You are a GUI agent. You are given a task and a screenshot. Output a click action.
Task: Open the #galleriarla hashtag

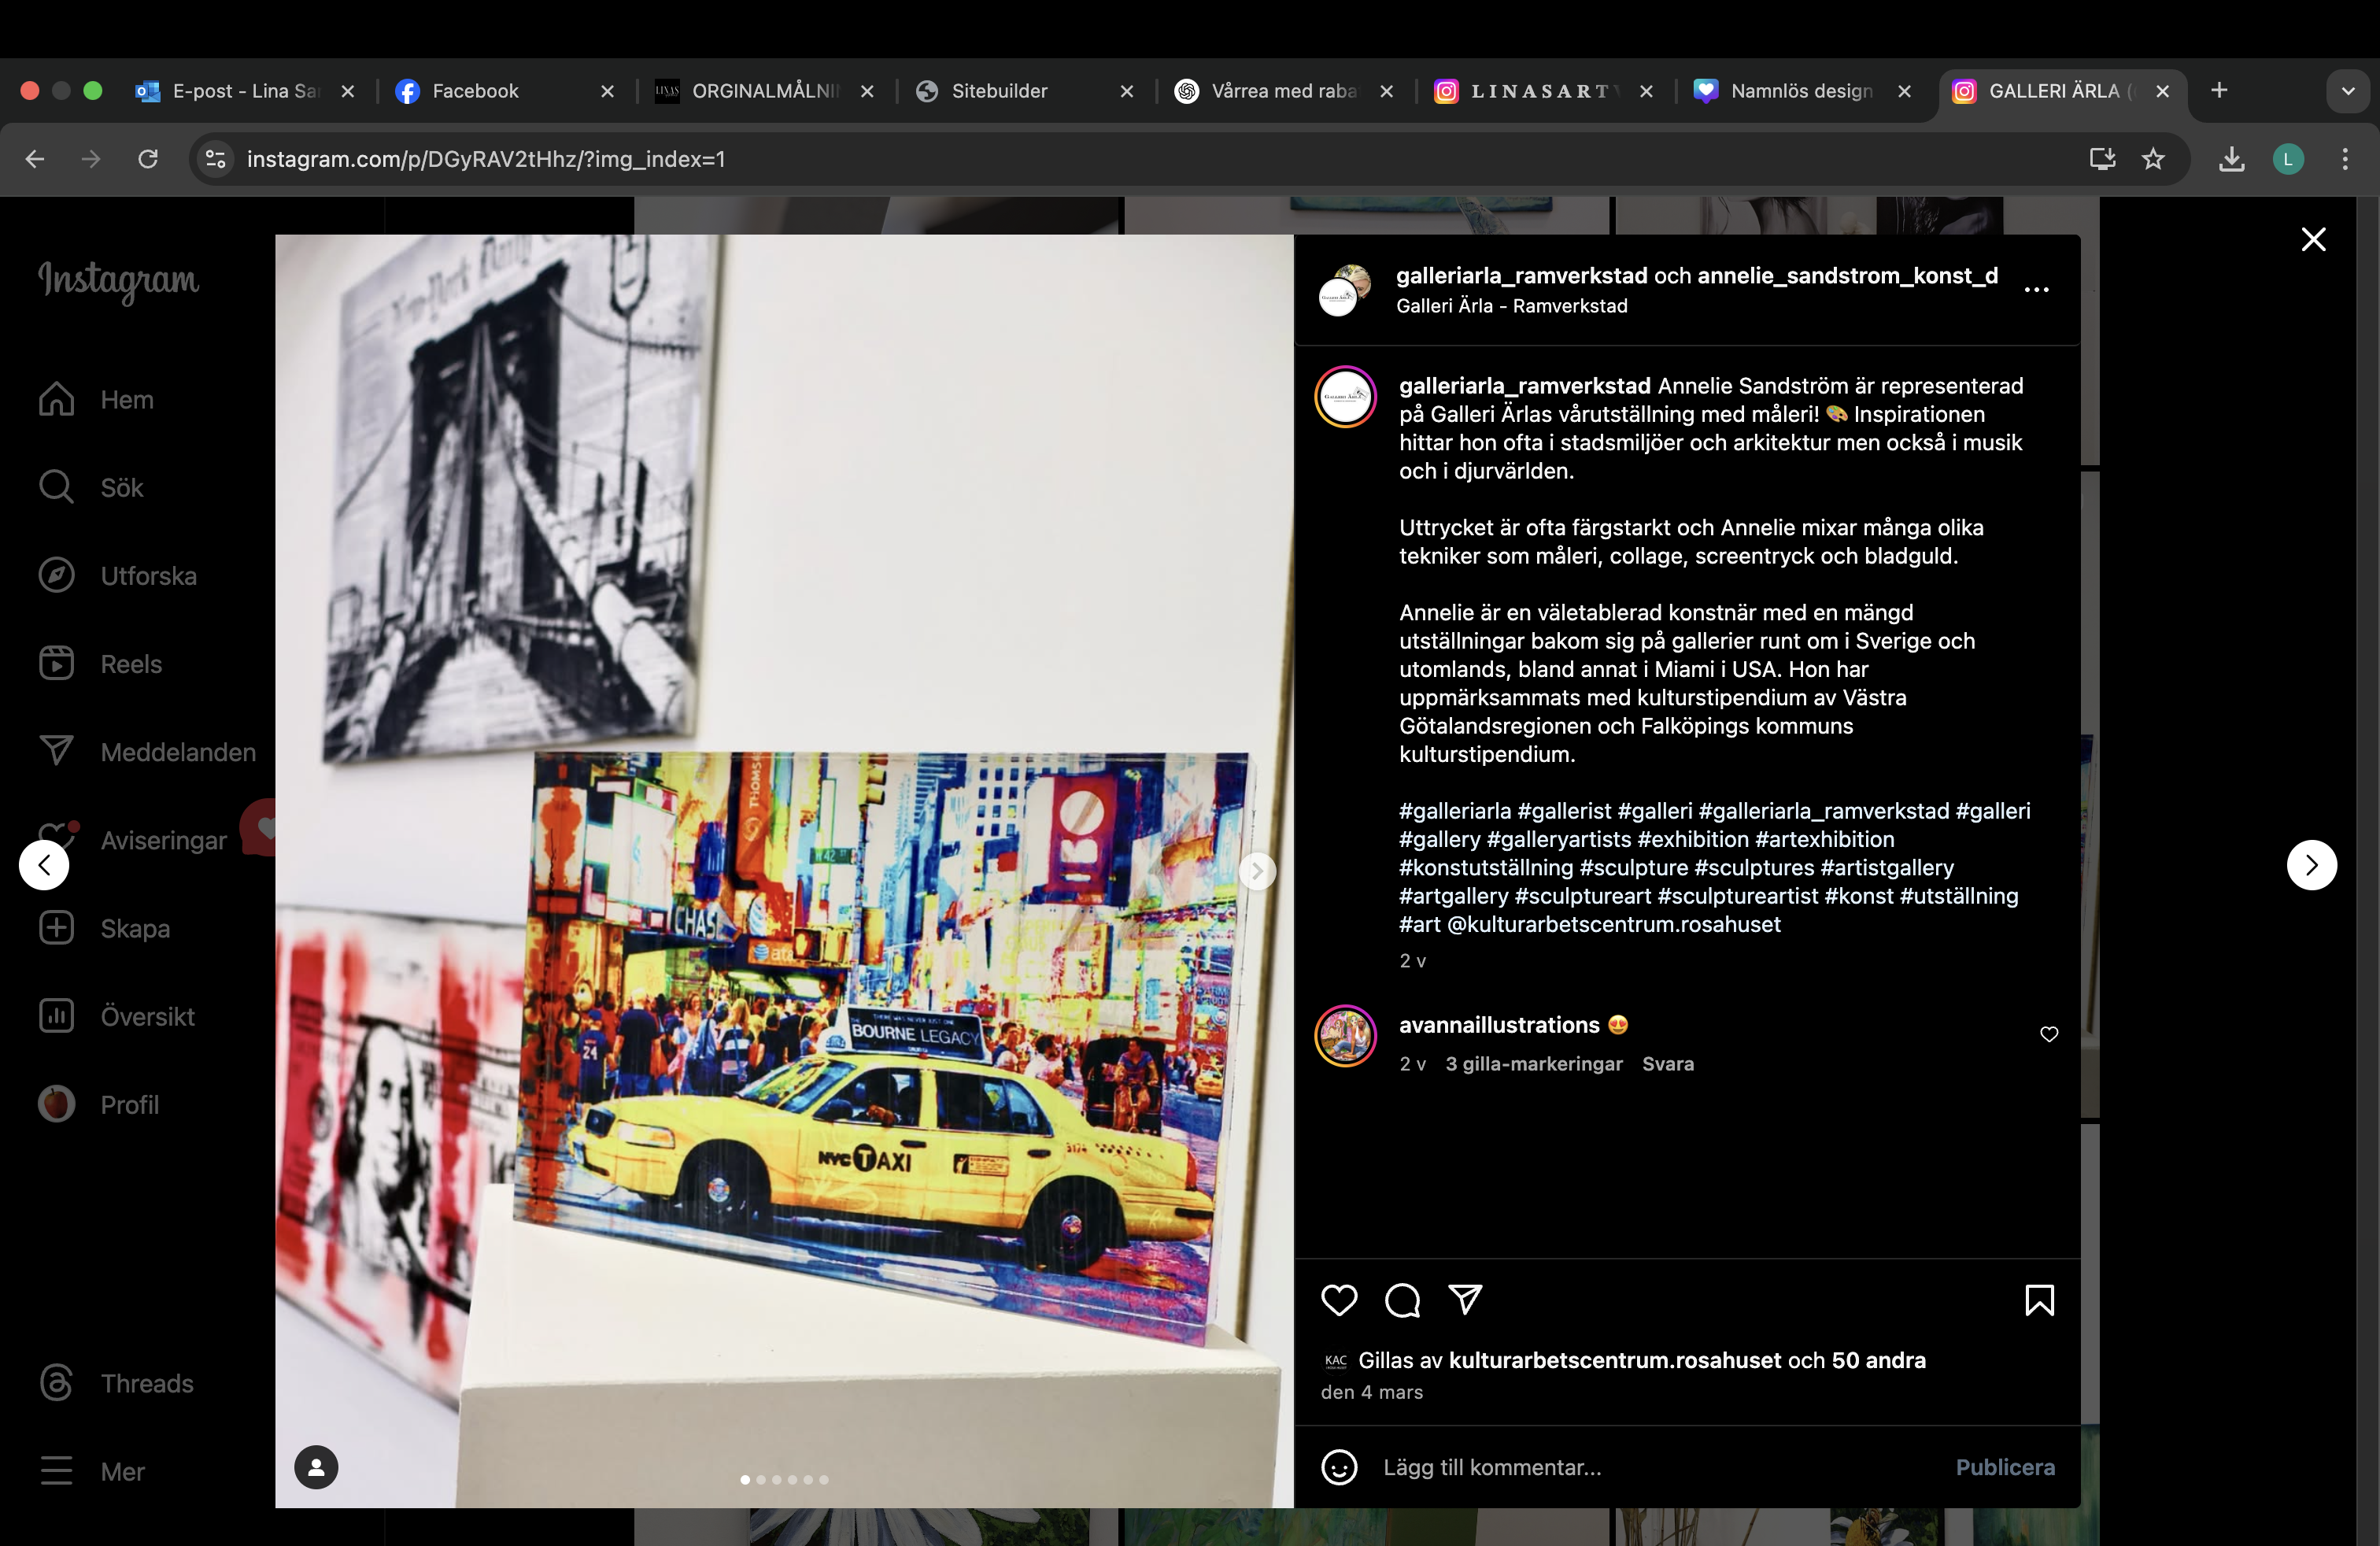(x=1455, y=811)
